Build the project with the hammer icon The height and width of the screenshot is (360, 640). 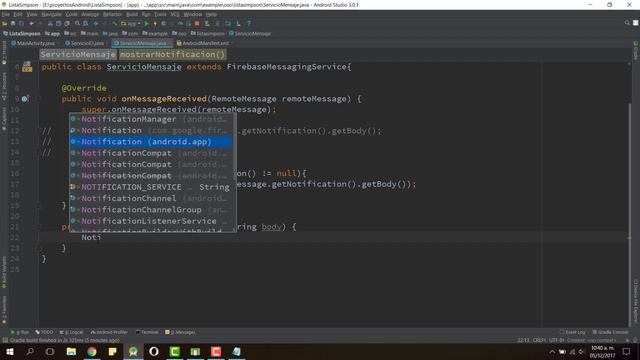pos(115,24)
